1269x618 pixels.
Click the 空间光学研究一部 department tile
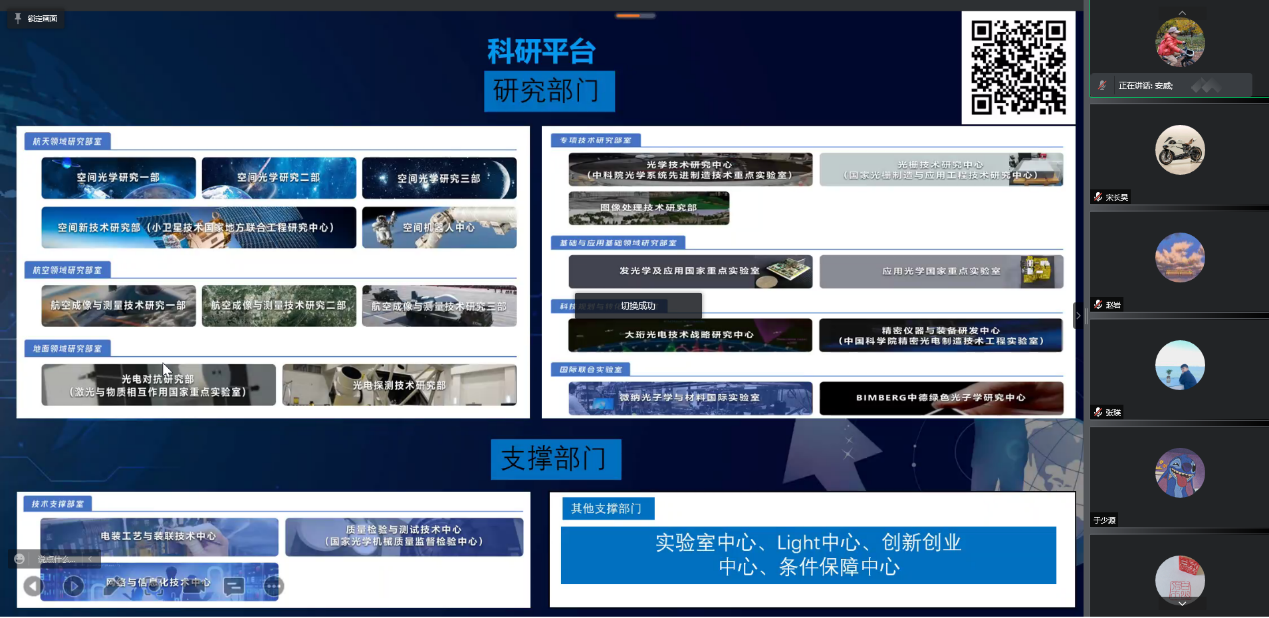[x=118, y=178]
